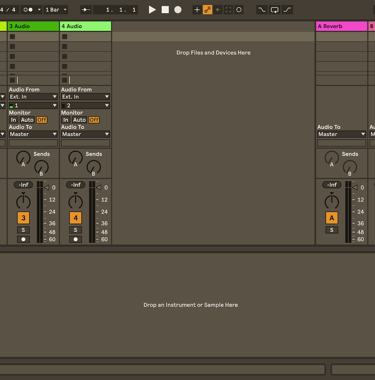Click Send B knob on 4 Audio
This screenshot has height=380, width=375.
(x=94, y=167)
